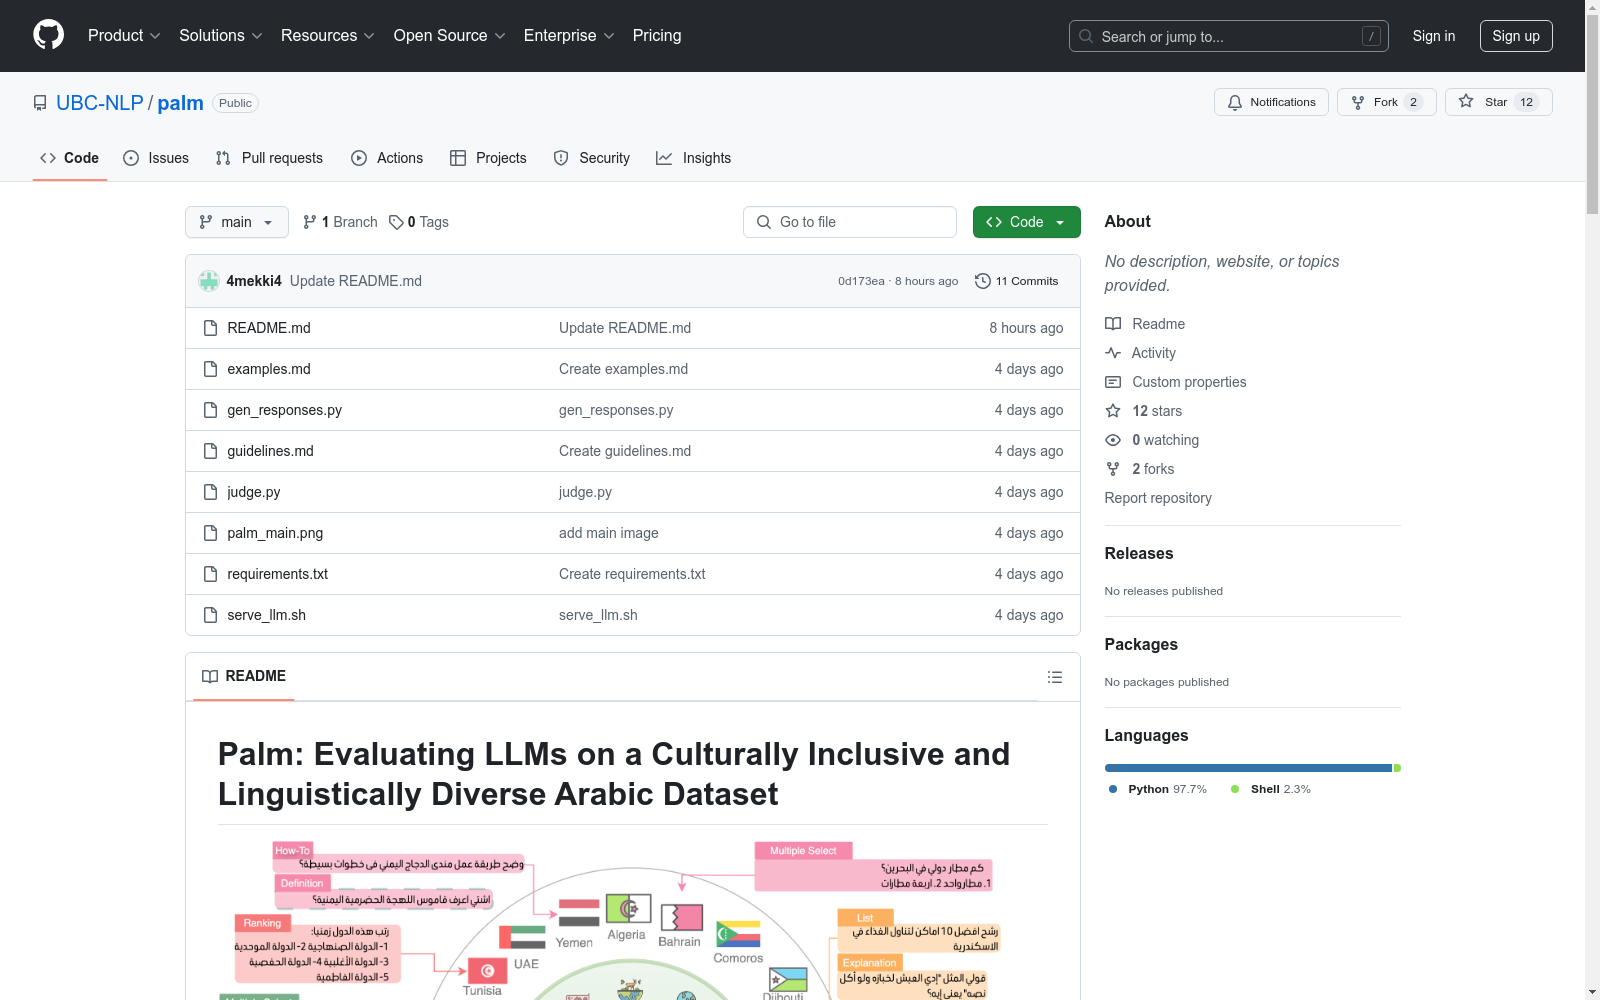The height and width of the screenshot is (1000, 1600).
Task: Focus the Go to file input
Action: [850, 222]
